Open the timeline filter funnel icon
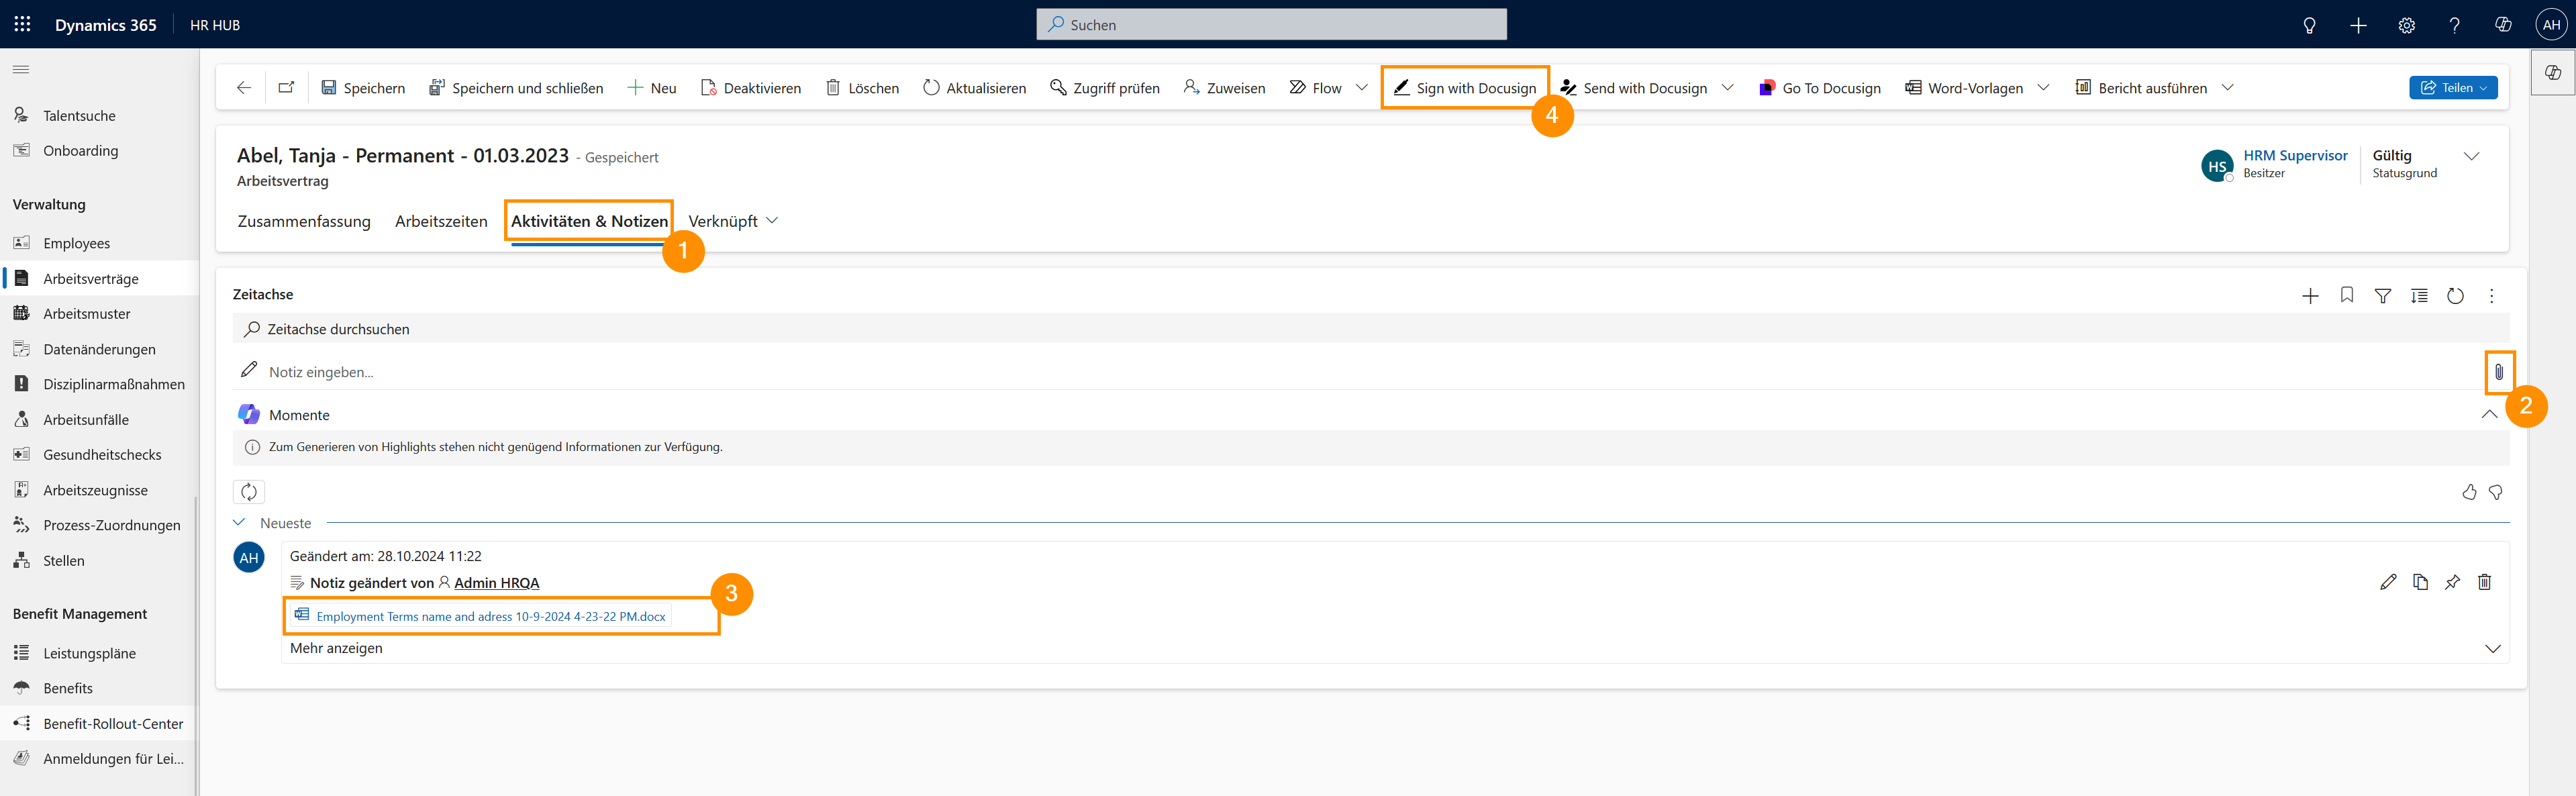The image size is (2576, 796). pos(2382,296)
